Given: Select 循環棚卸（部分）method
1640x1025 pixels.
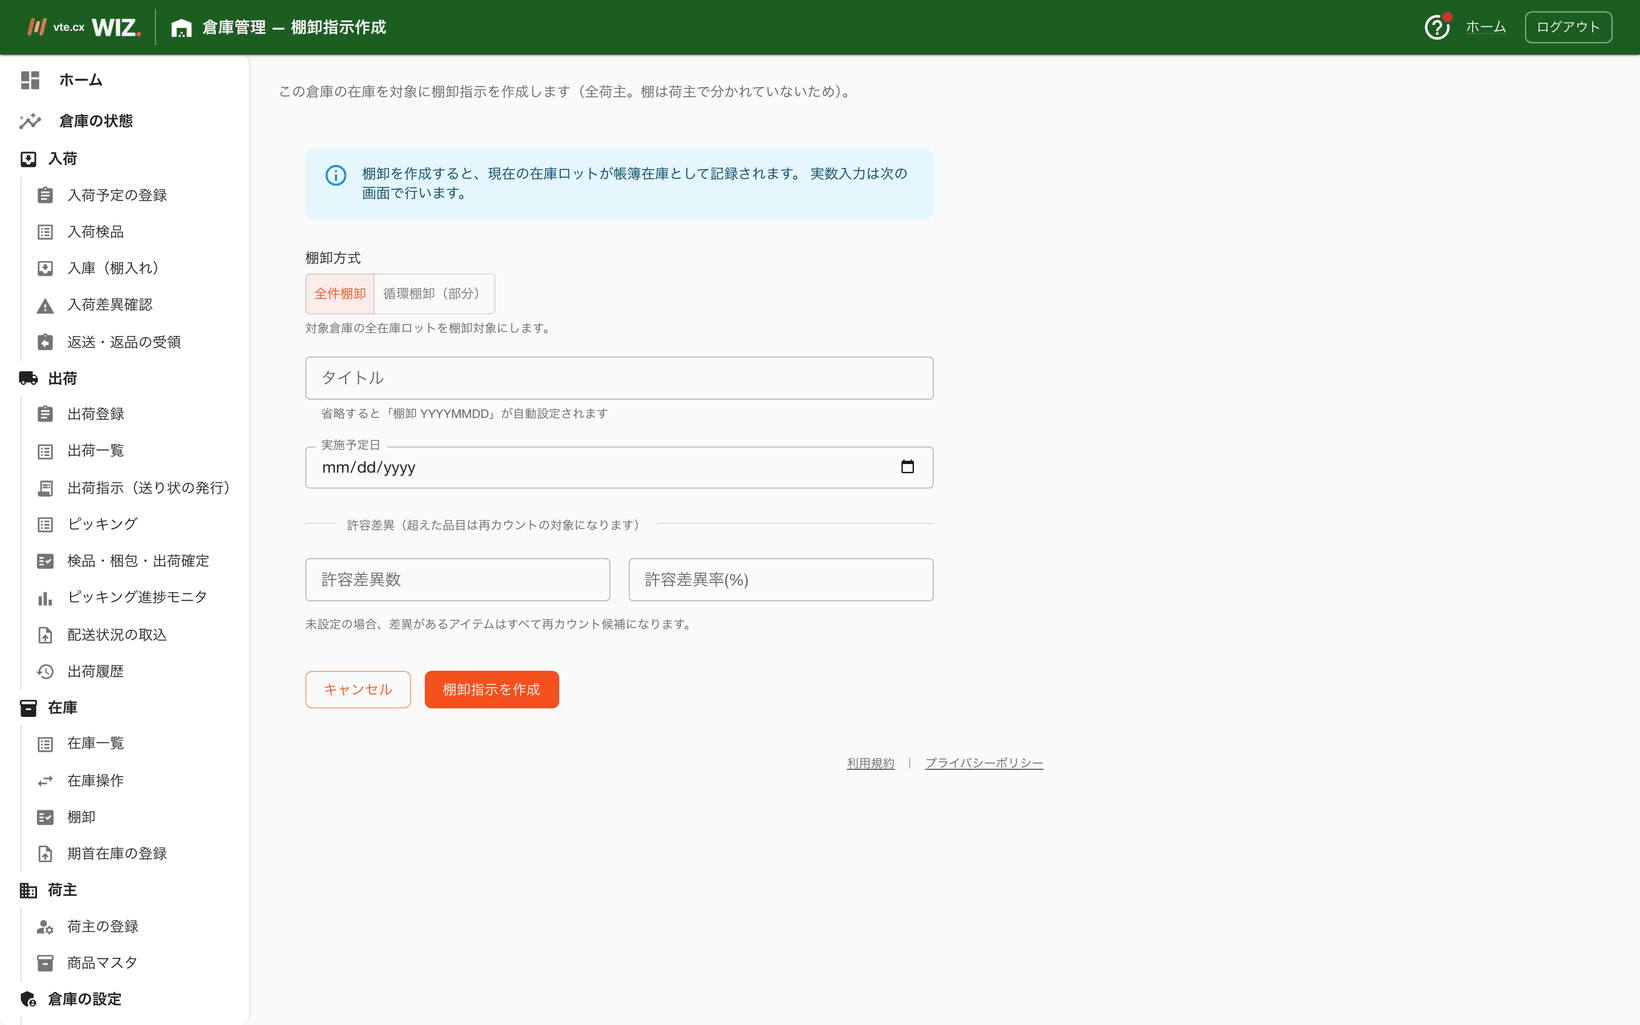Looking at the screenshot, I should (x=434, y=294).
